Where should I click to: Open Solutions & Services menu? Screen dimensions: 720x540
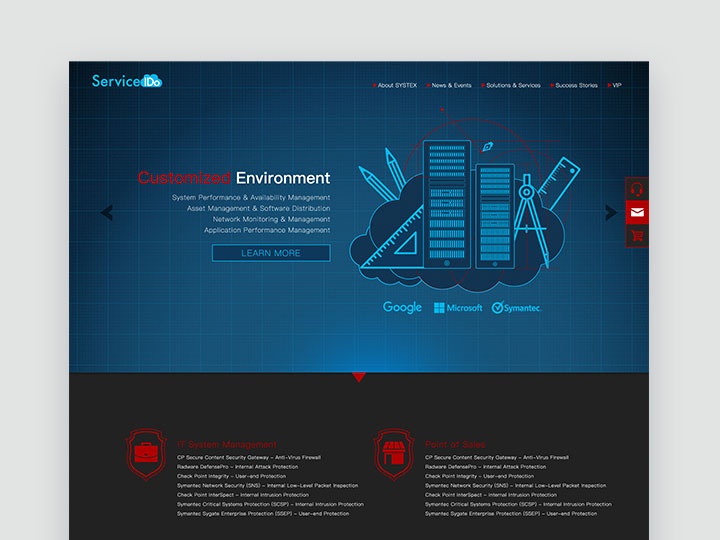511,85
